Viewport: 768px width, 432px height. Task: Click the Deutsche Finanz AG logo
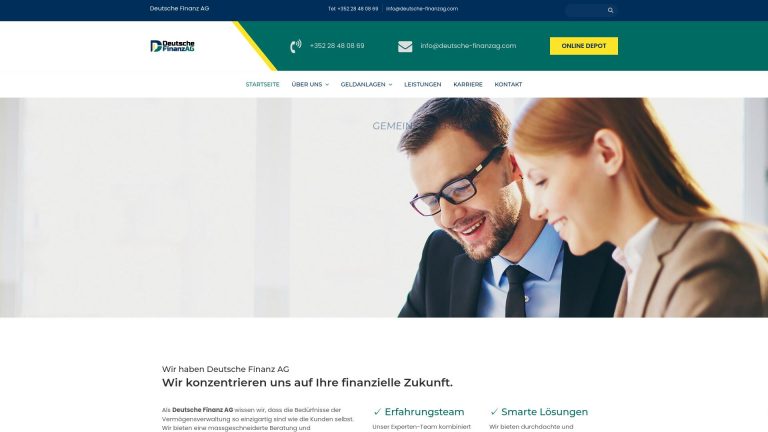click(172, 46)
